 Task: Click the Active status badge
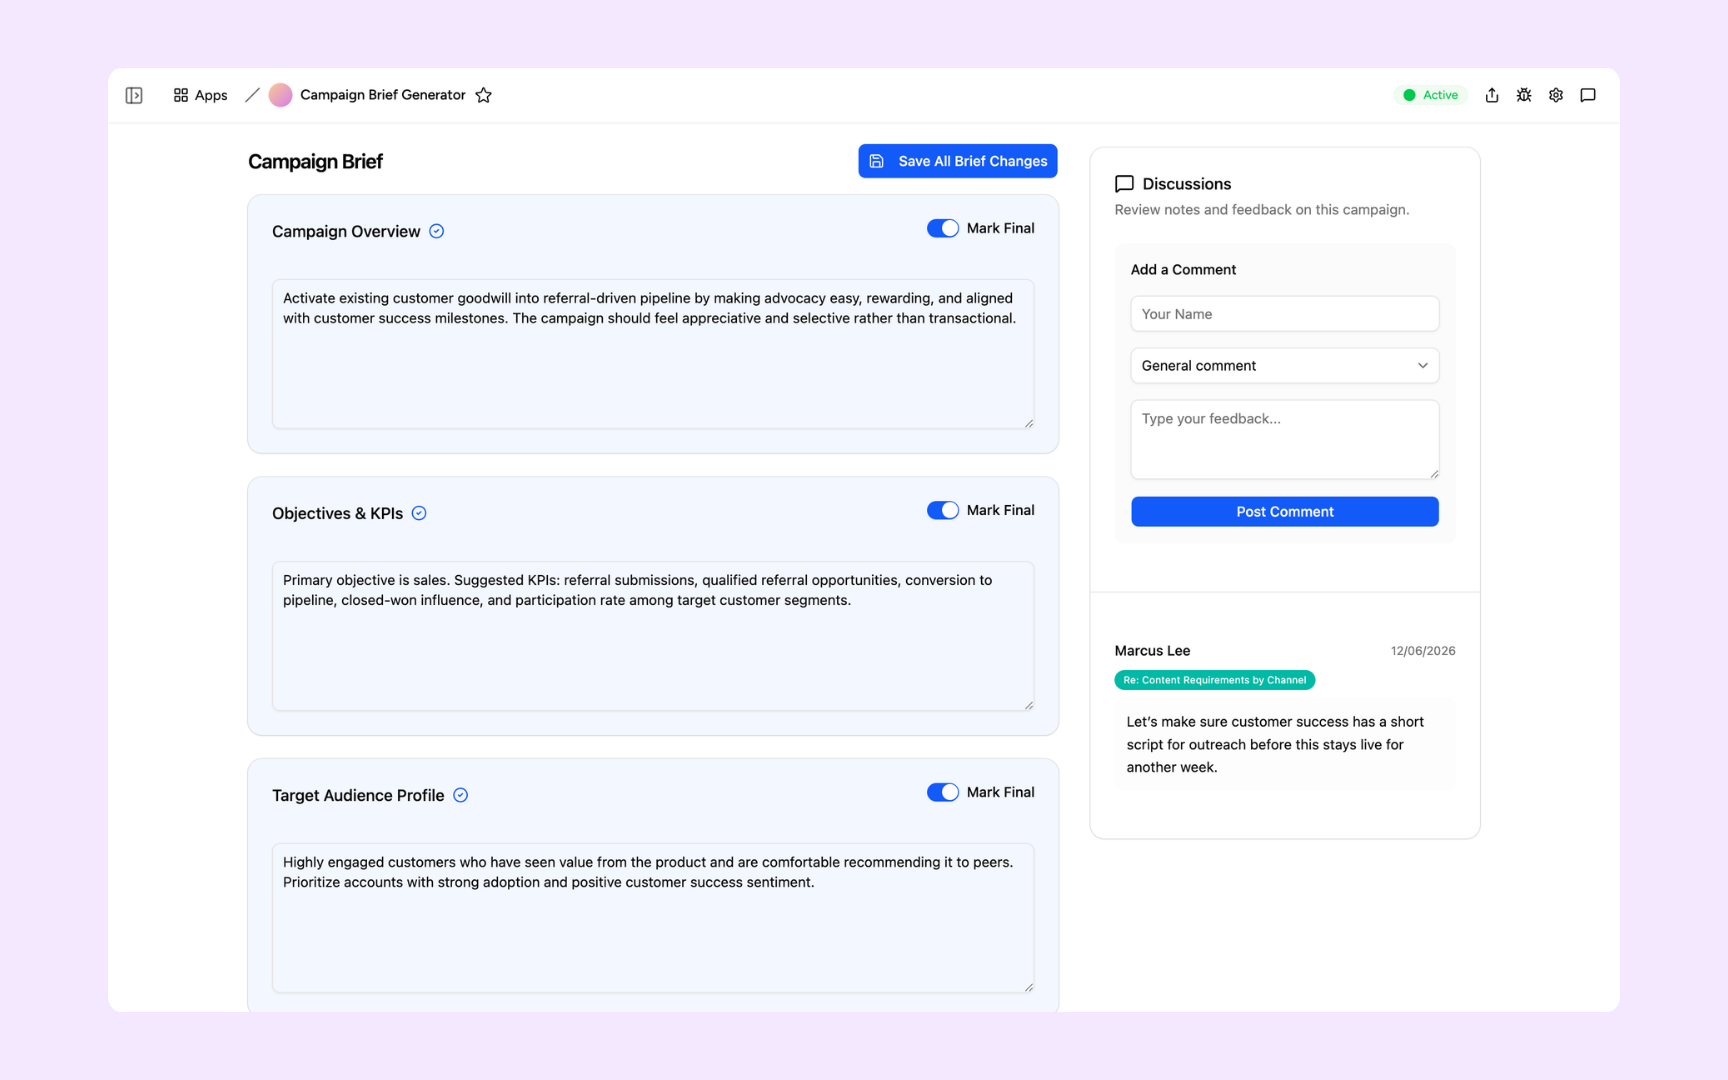1431,95
